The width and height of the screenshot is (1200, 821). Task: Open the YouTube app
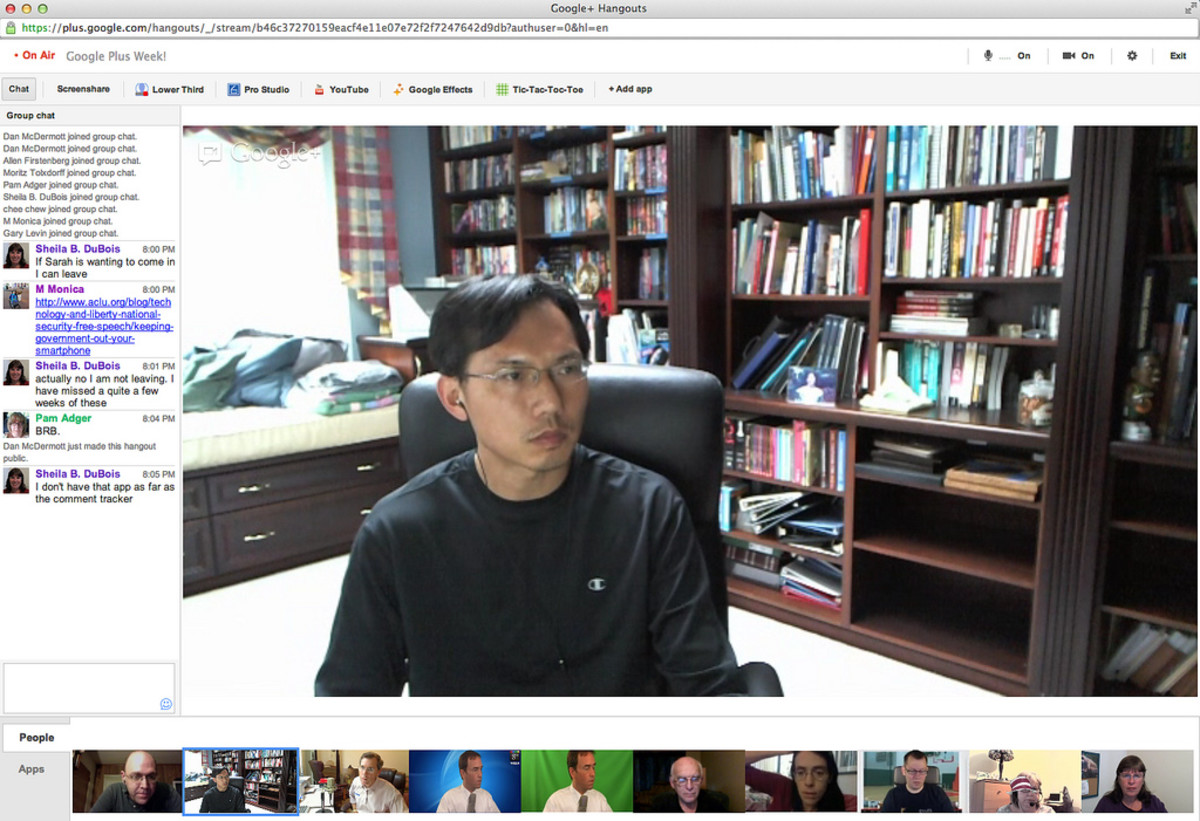(x=341, y=90)
